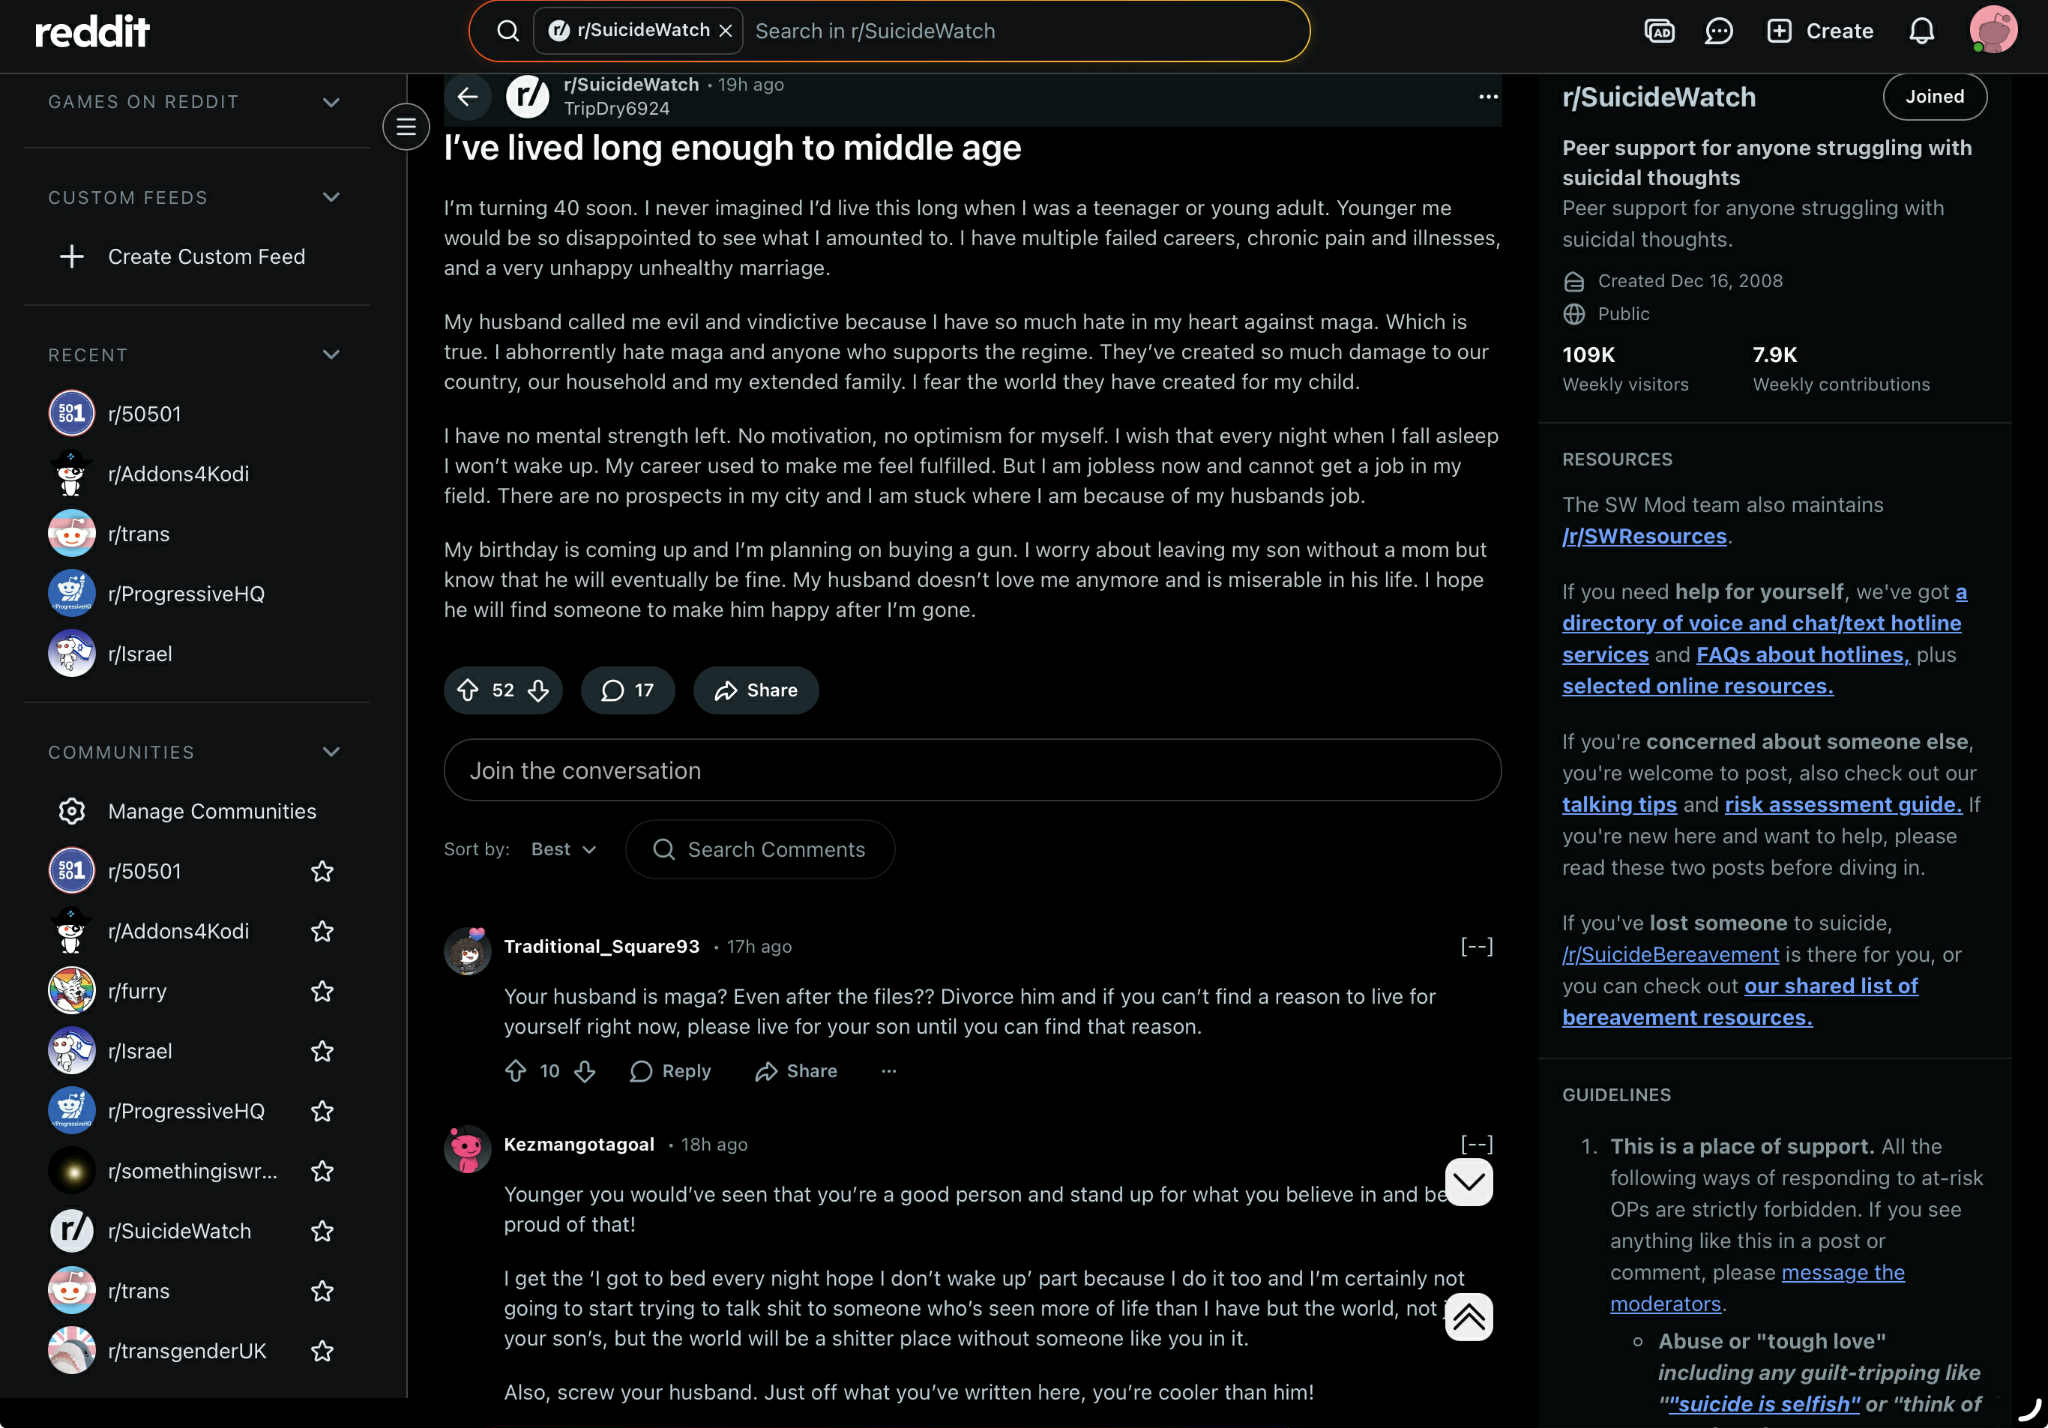Screen dimensions: 2048x1428
Task: Open r/ProgressiveHQ from Recent list
Action: point(186,594)
